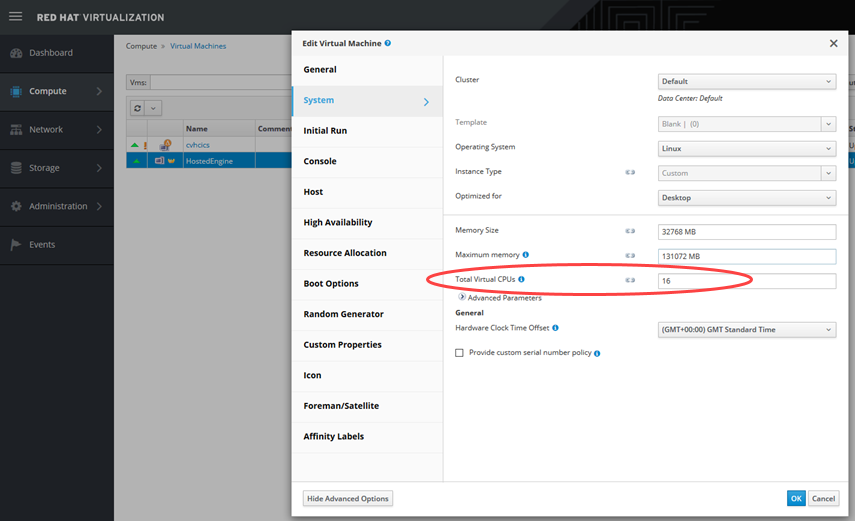This screenshot has height=521, width=855.
Task: Click the help icon beside Edit Virtual Machine
Action: tap(388, 43)
